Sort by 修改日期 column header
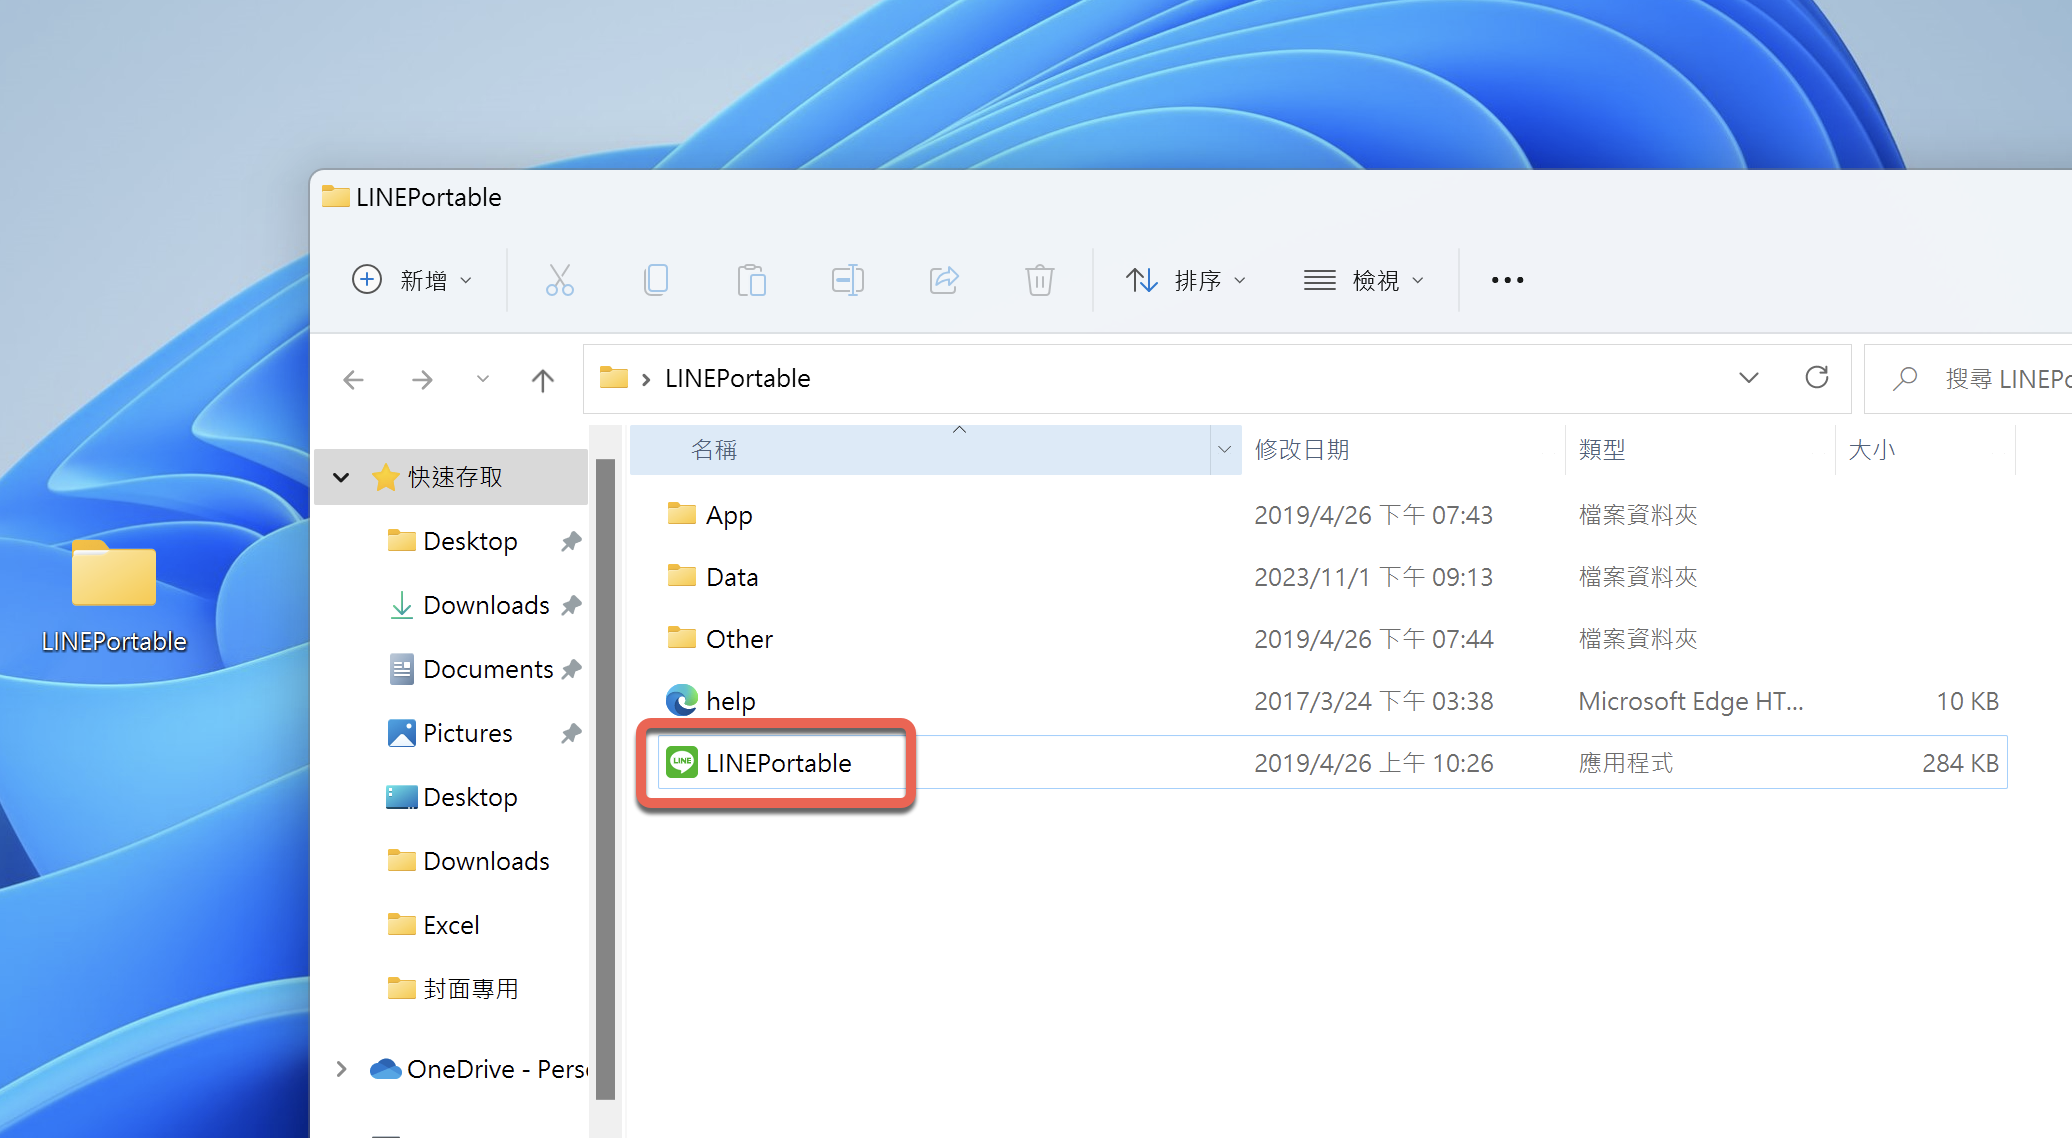 point(1302,450)
